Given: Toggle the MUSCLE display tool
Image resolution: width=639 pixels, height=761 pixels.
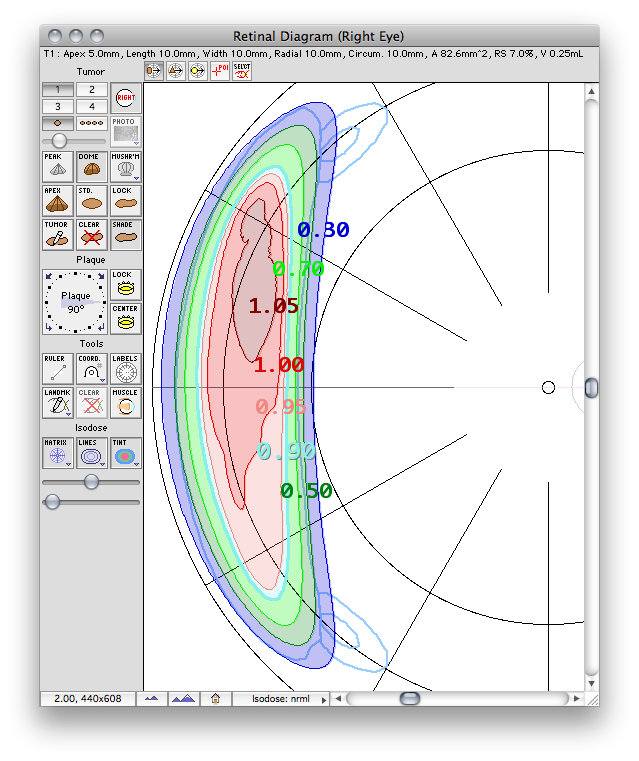Looking at the screenshot, I should pos(126,402).
